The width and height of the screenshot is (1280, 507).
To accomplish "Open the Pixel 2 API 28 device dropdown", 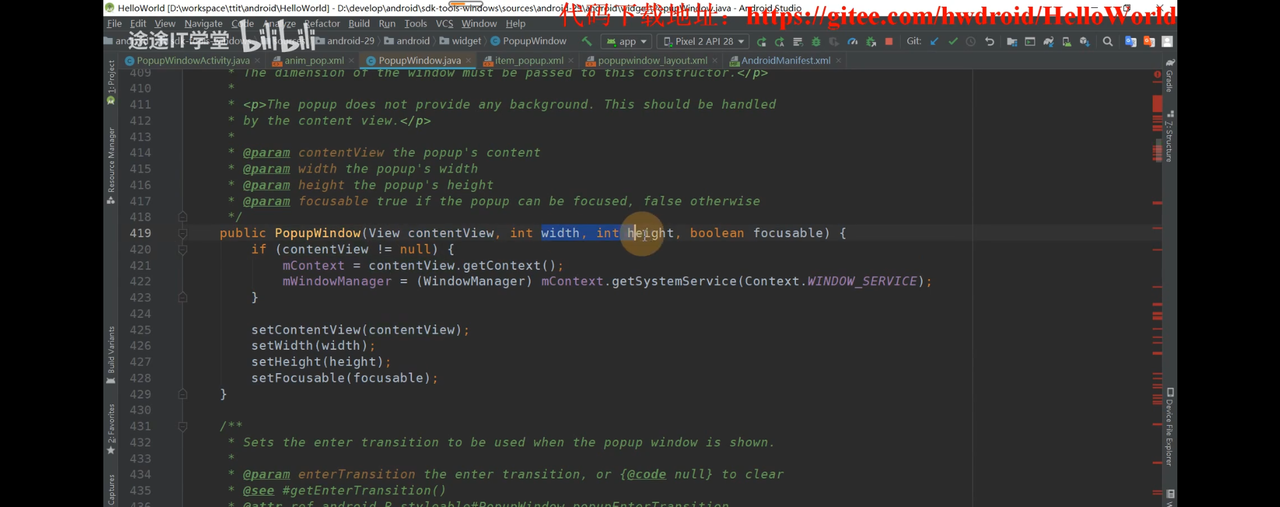I will (x=703, y=42).
